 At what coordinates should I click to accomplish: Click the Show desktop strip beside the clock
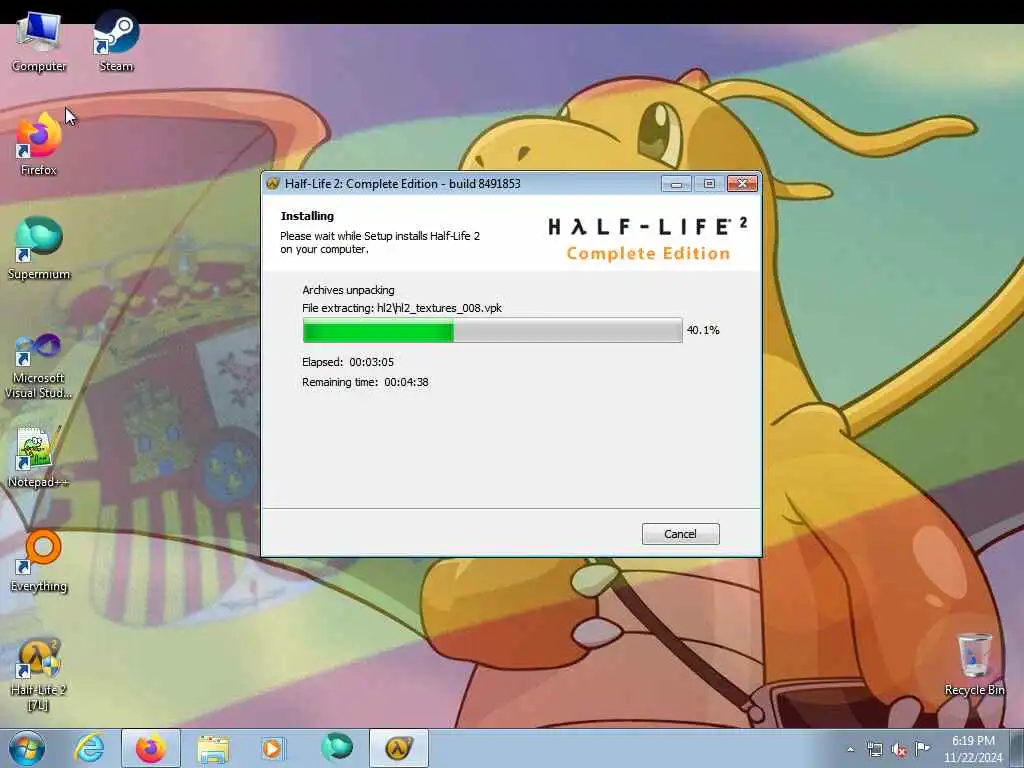[1017, 748]
